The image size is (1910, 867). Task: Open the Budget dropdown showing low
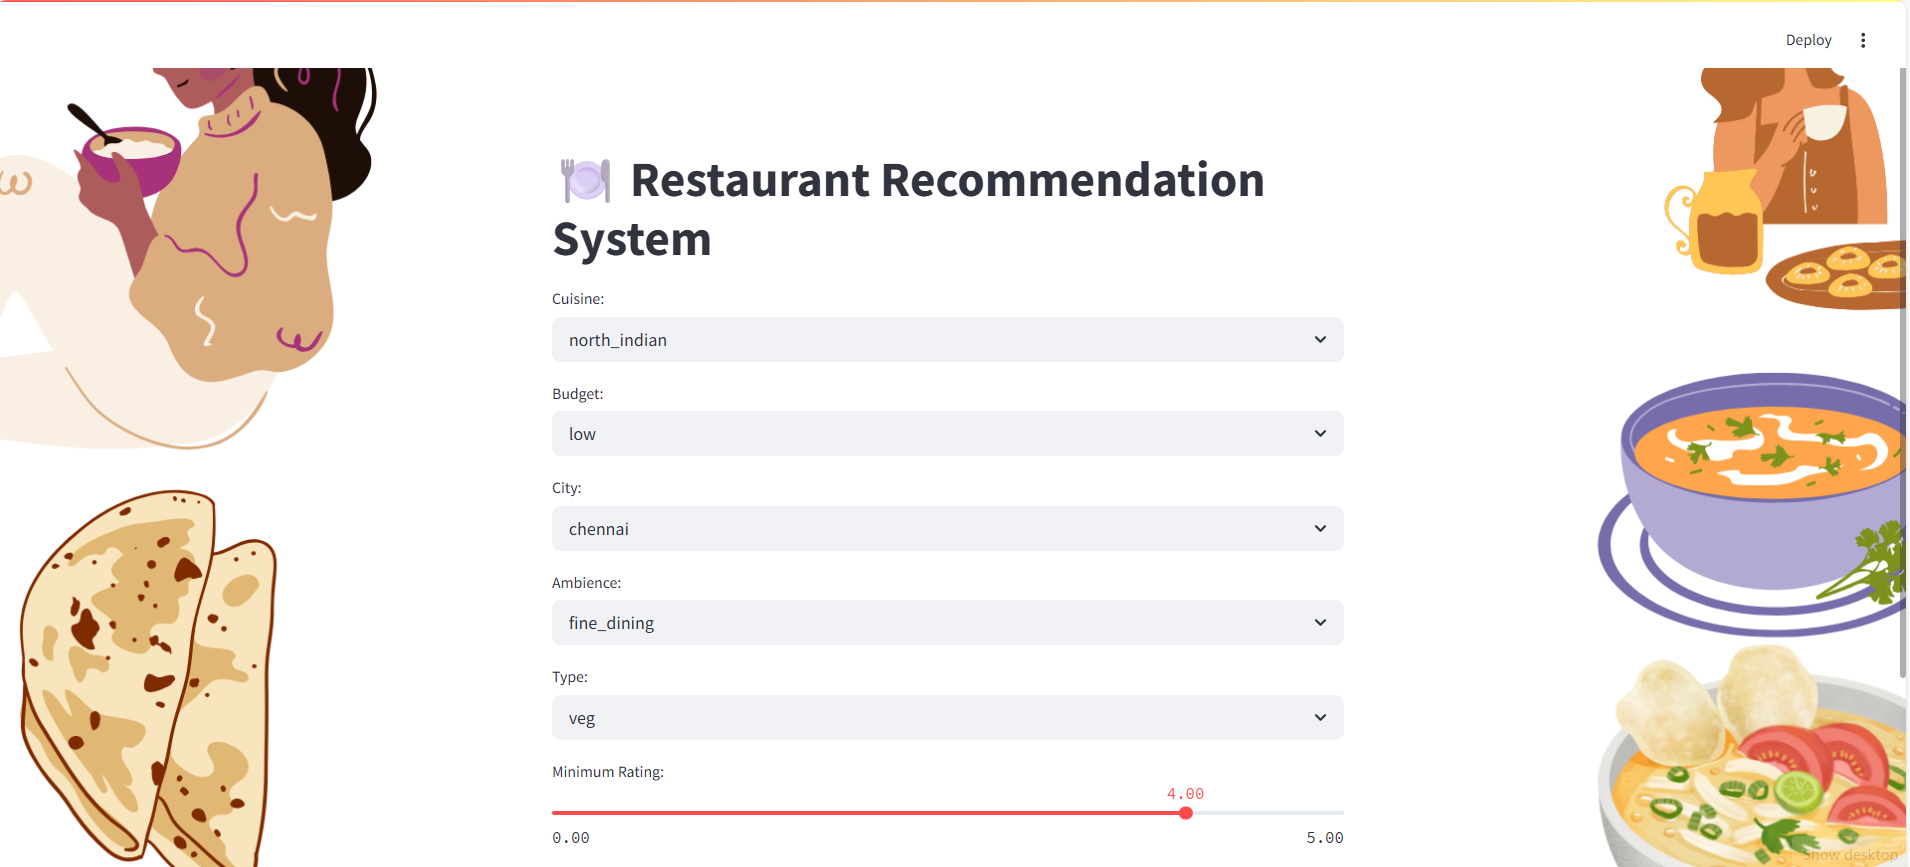(947, 434)
